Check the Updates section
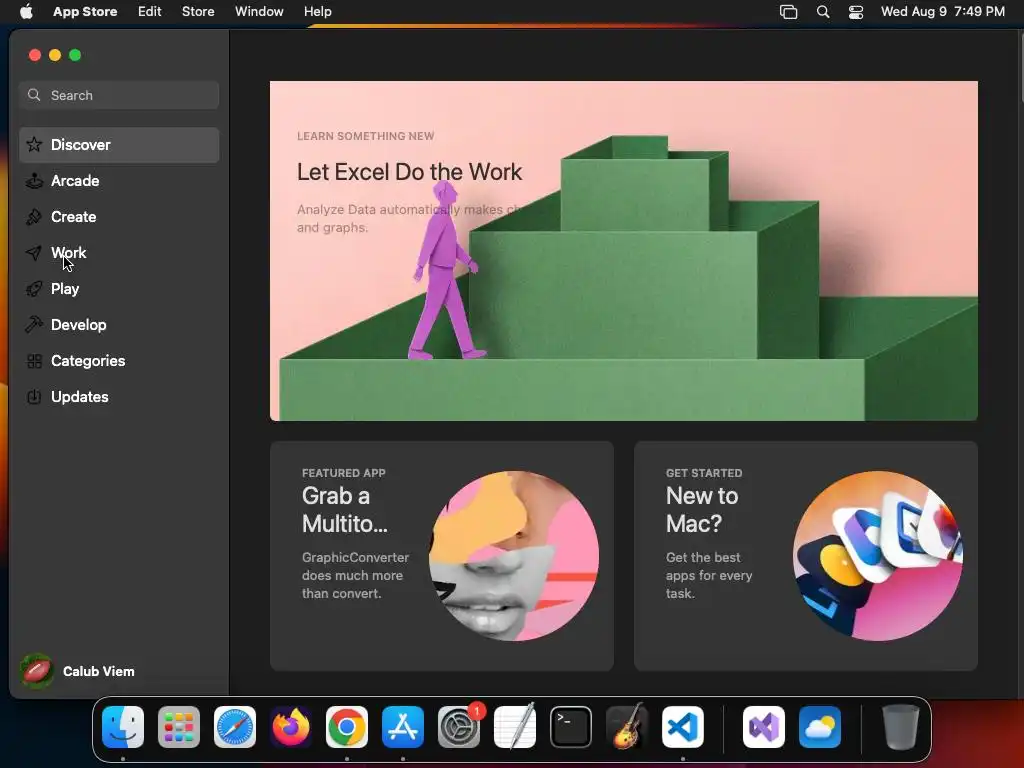The height and width of the screenshot is (768, 1024). click(x=119, y=396)
